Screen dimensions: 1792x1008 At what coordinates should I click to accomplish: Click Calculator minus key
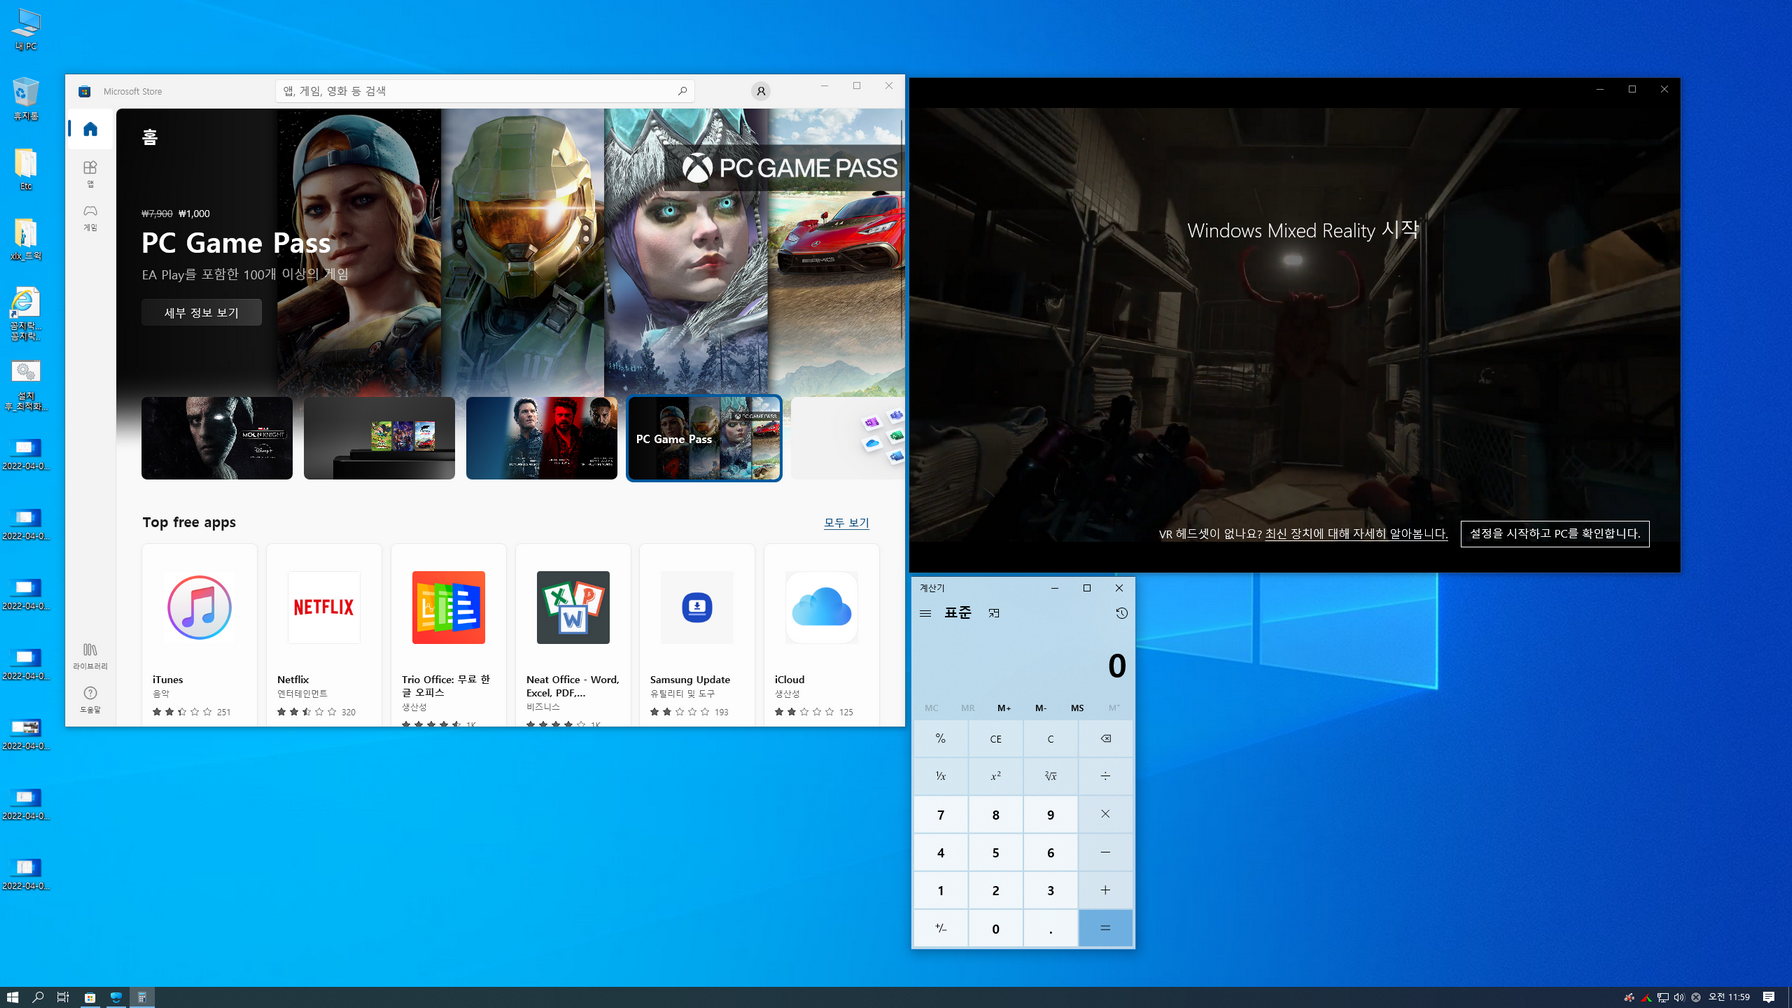tap(1105, 852)
